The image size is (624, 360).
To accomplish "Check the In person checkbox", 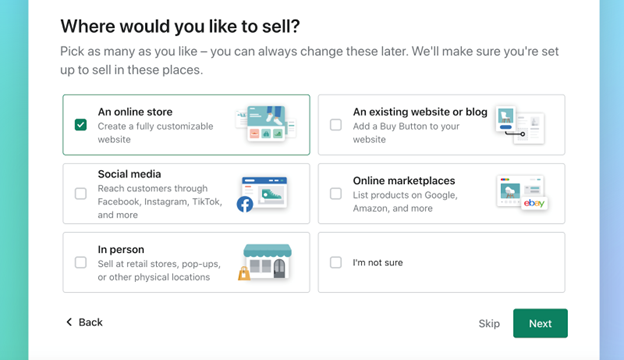I will pos(81,263).
